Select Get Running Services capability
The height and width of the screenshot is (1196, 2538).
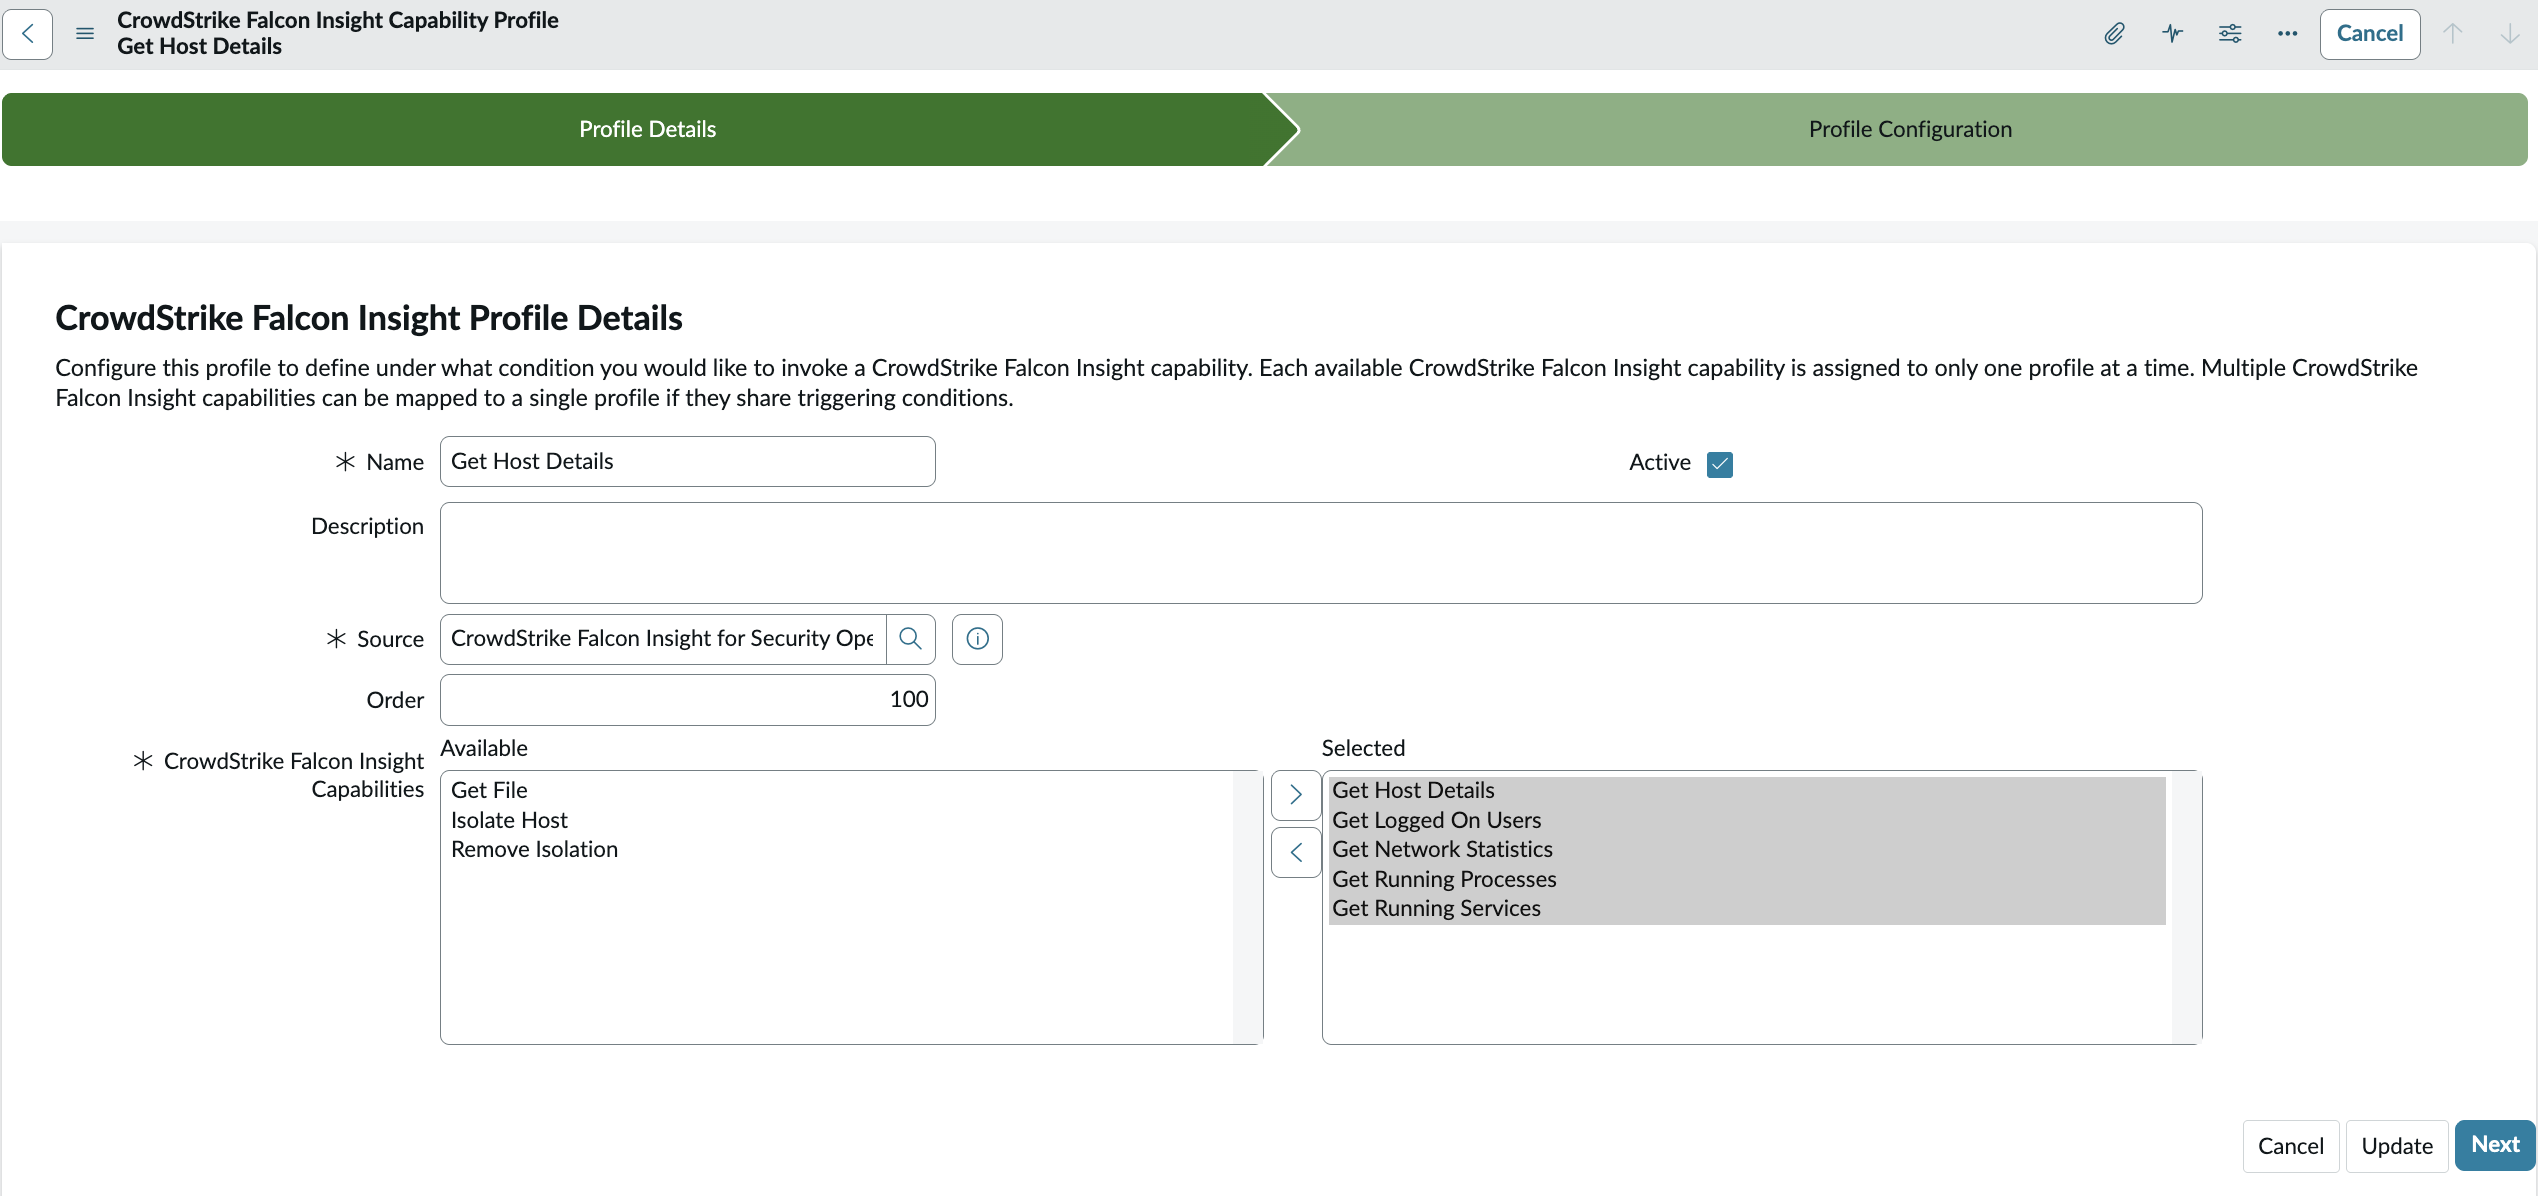tap(1747, 908)
